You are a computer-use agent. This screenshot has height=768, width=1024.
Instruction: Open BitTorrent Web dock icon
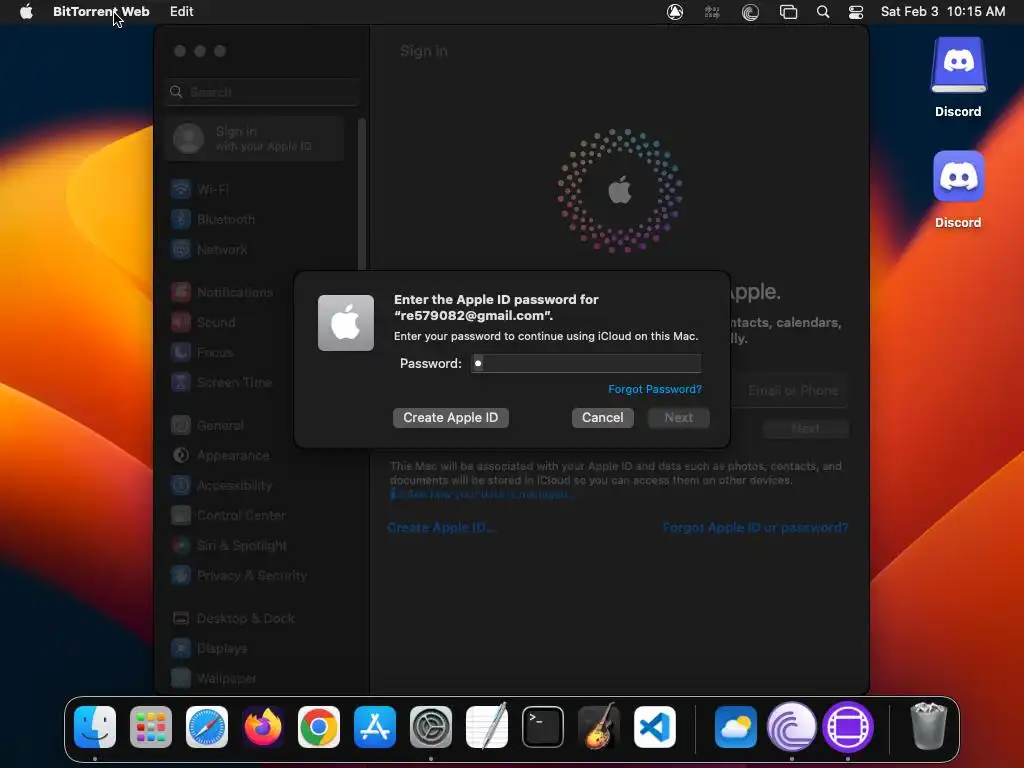[792, 727]
